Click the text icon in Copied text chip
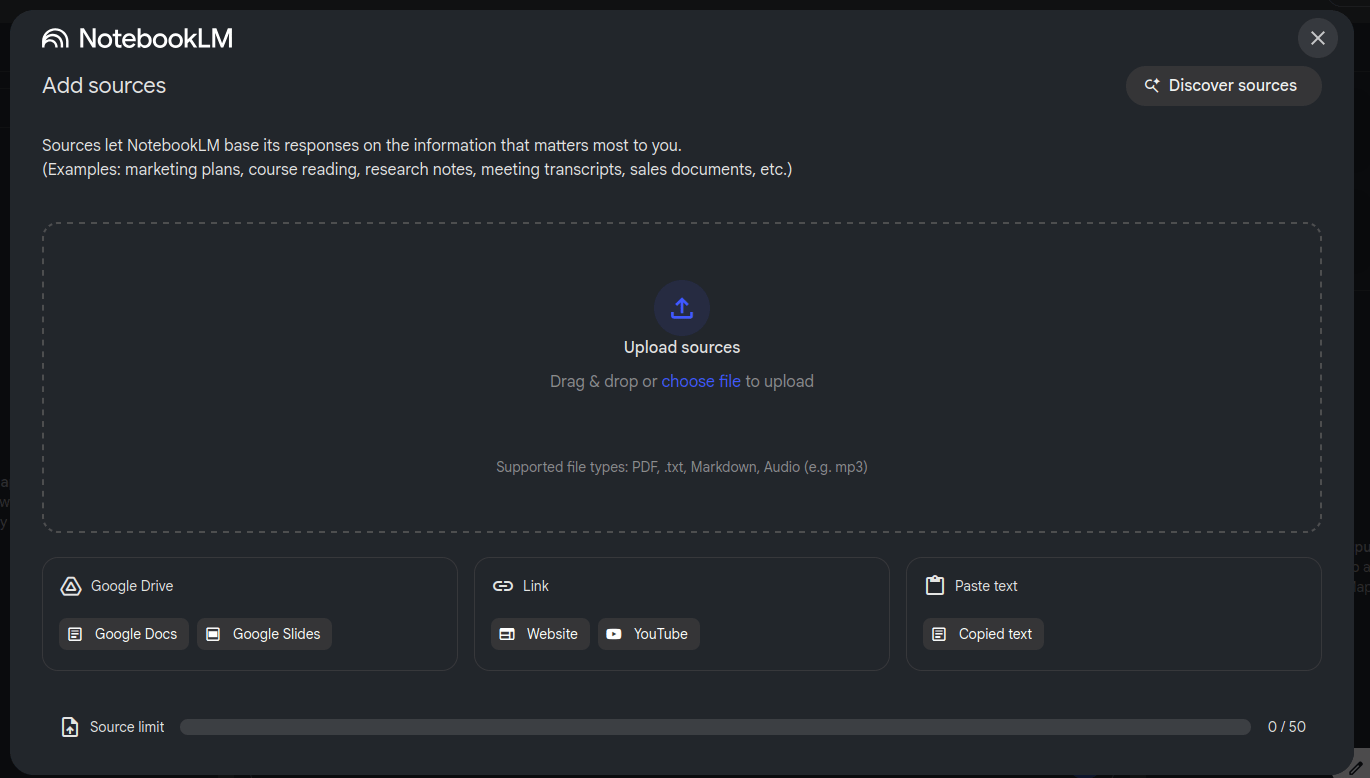The width and height of the screenshot is (1370, 778). pos(939,634)
